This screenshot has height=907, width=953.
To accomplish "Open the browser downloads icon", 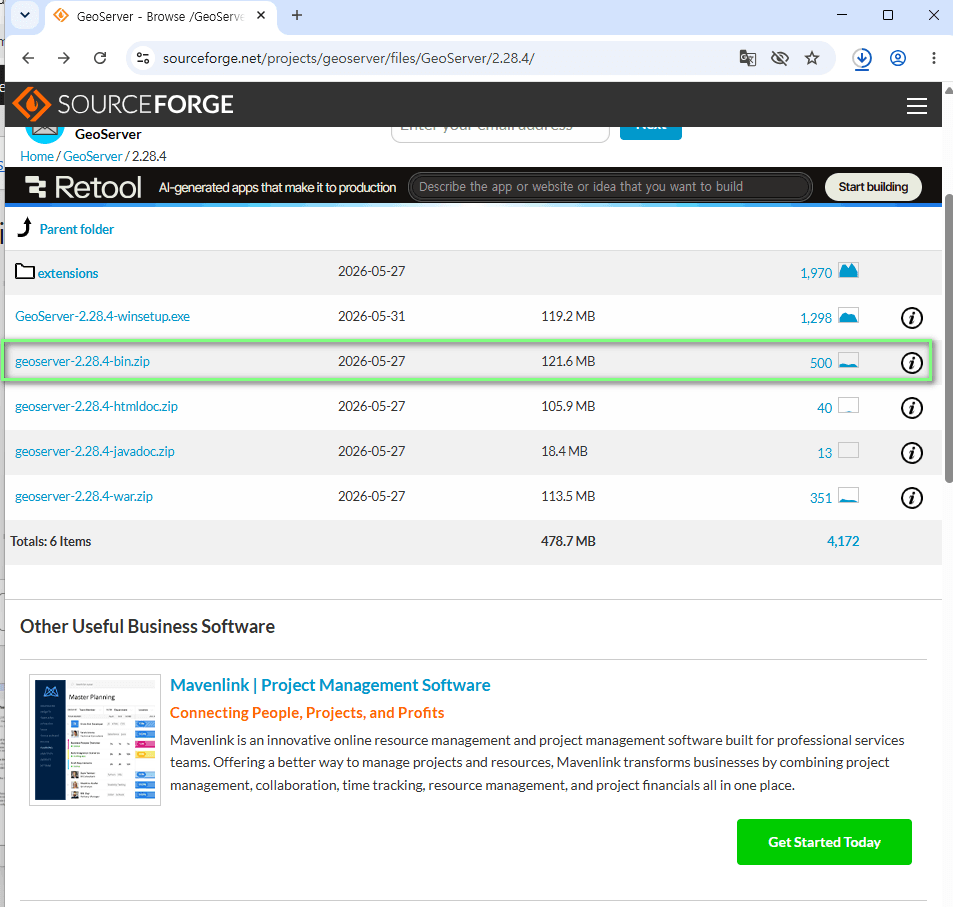I will (862, 58).
